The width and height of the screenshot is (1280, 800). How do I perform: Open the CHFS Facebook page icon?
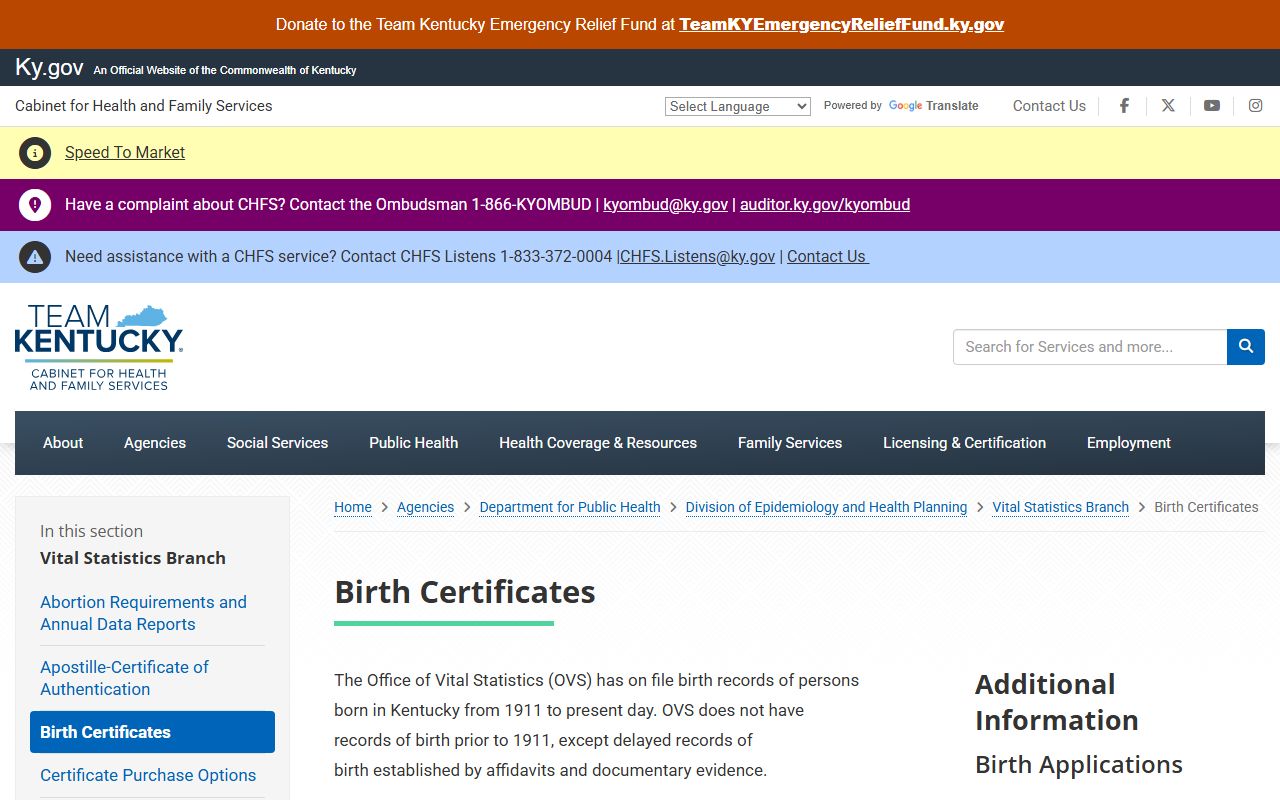click(1124, 106)
